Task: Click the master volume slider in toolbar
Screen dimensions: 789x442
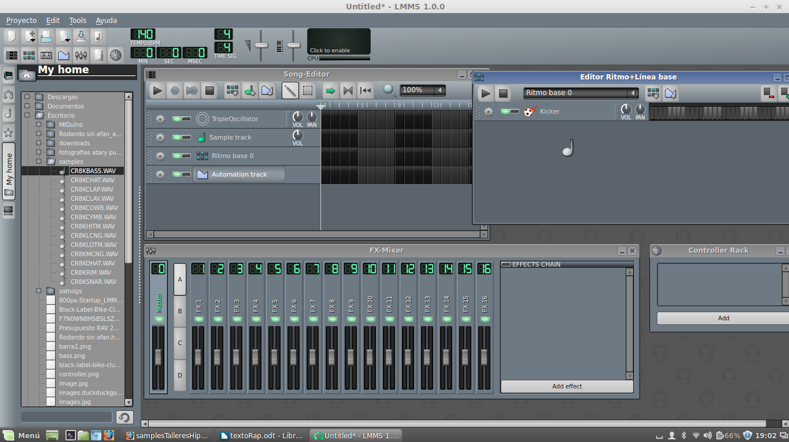Action: click(x=261, y=45)
